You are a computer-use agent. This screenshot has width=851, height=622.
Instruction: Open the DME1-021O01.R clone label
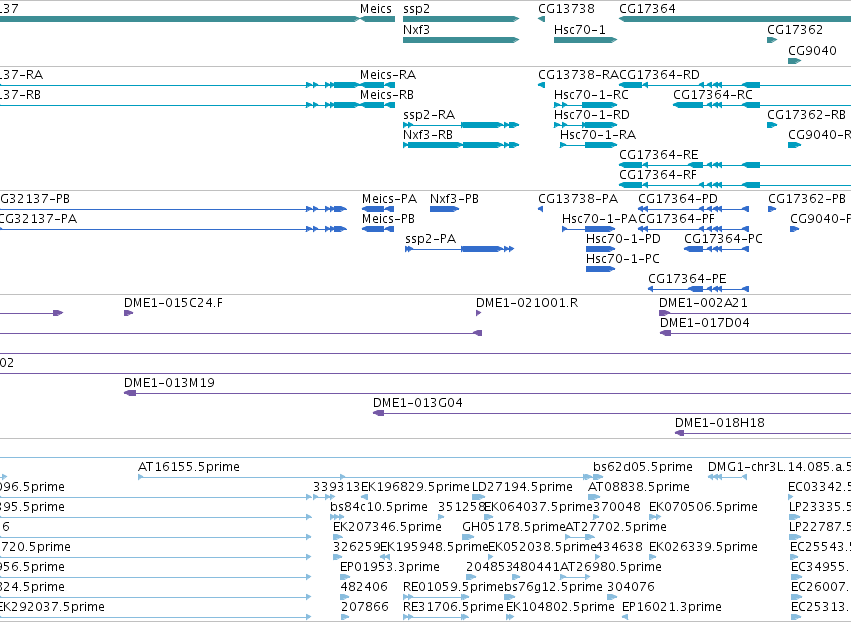526,303
